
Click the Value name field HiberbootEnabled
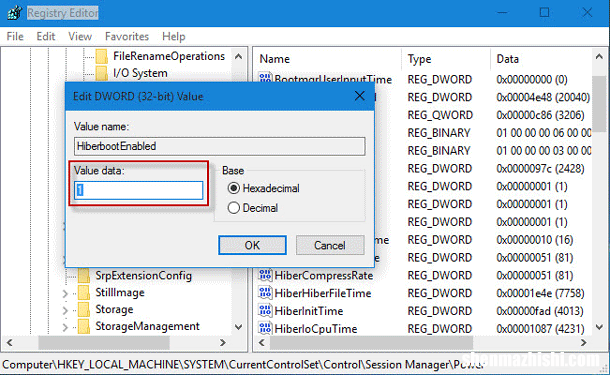[x=219, y=146]
